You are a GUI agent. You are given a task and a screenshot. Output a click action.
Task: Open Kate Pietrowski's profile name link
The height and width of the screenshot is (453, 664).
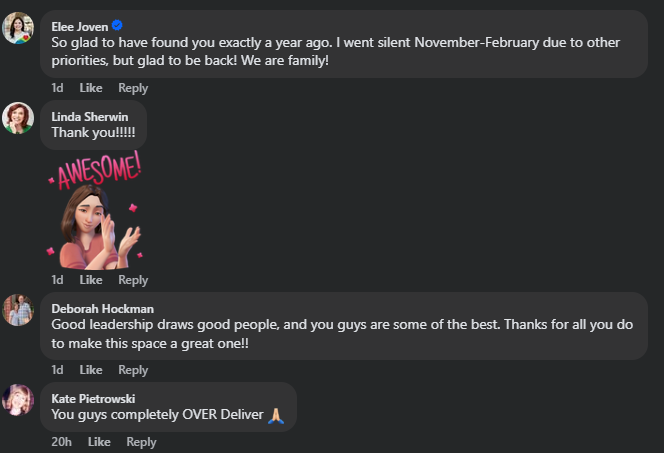[x=96, y=398]
